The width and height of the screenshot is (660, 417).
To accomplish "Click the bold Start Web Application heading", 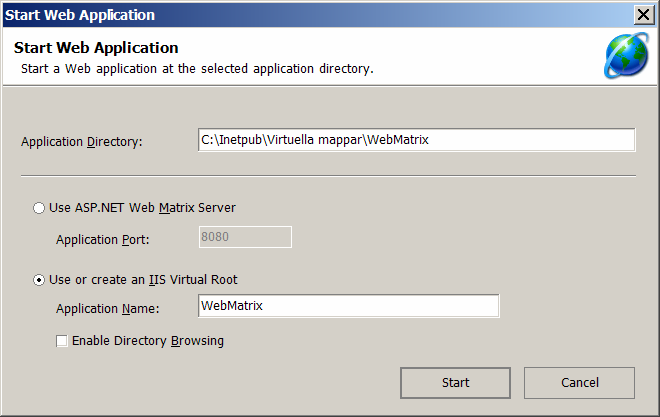I will (96, 48).
